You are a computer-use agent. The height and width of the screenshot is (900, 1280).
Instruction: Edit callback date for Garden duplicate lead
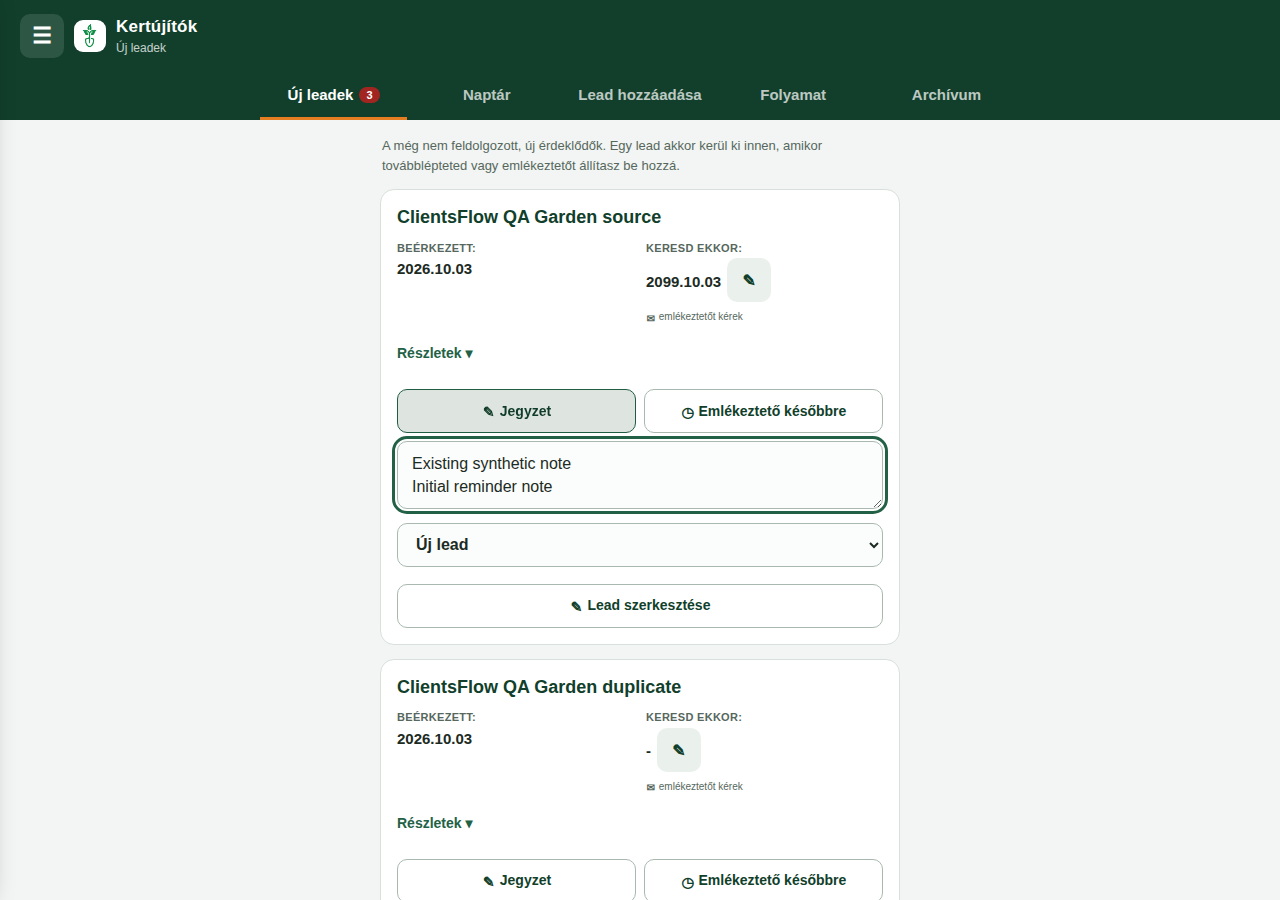pos(679,750)
